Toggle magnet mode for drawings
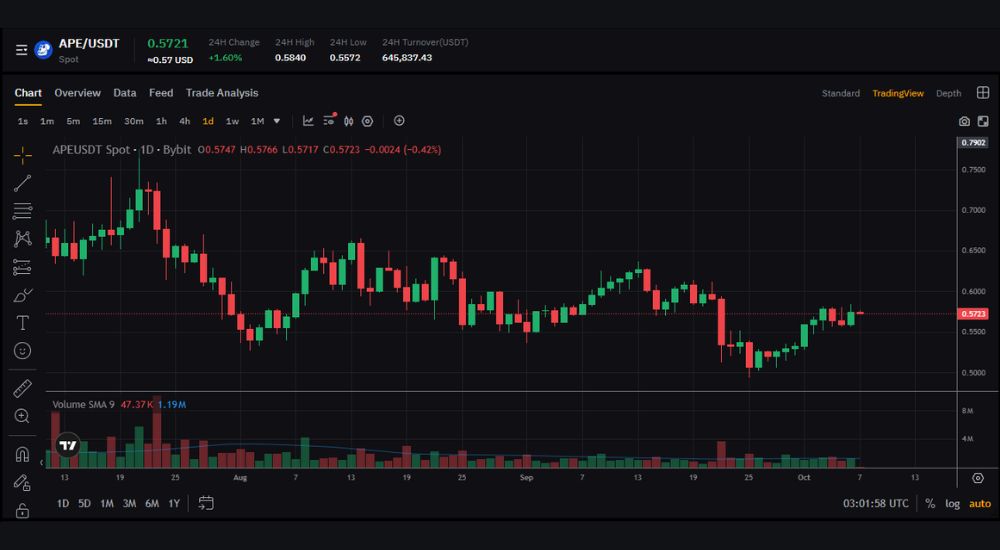The width and height of the screenshot is (1000, 550). tap(22, 454)
